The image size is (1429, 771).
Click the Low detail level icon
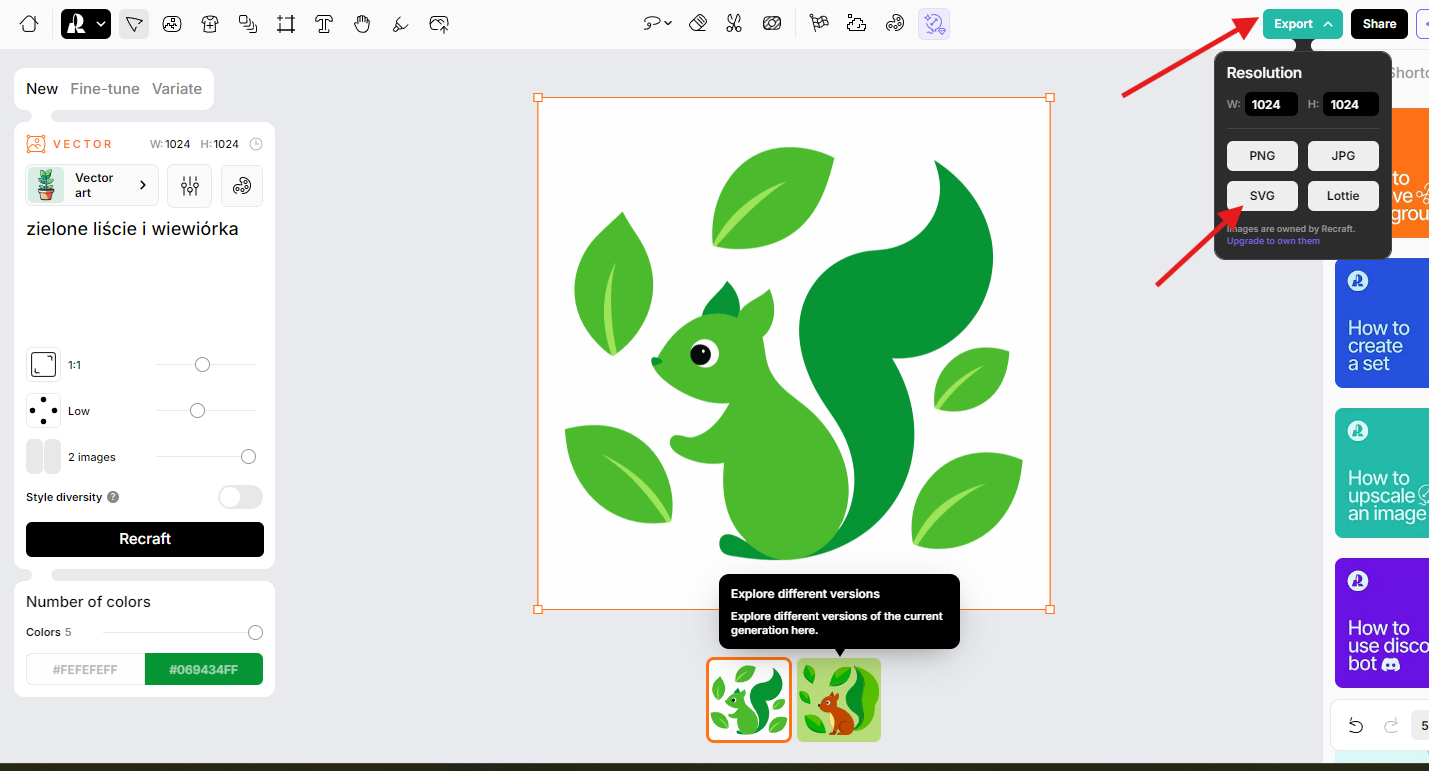click(43, 411)
